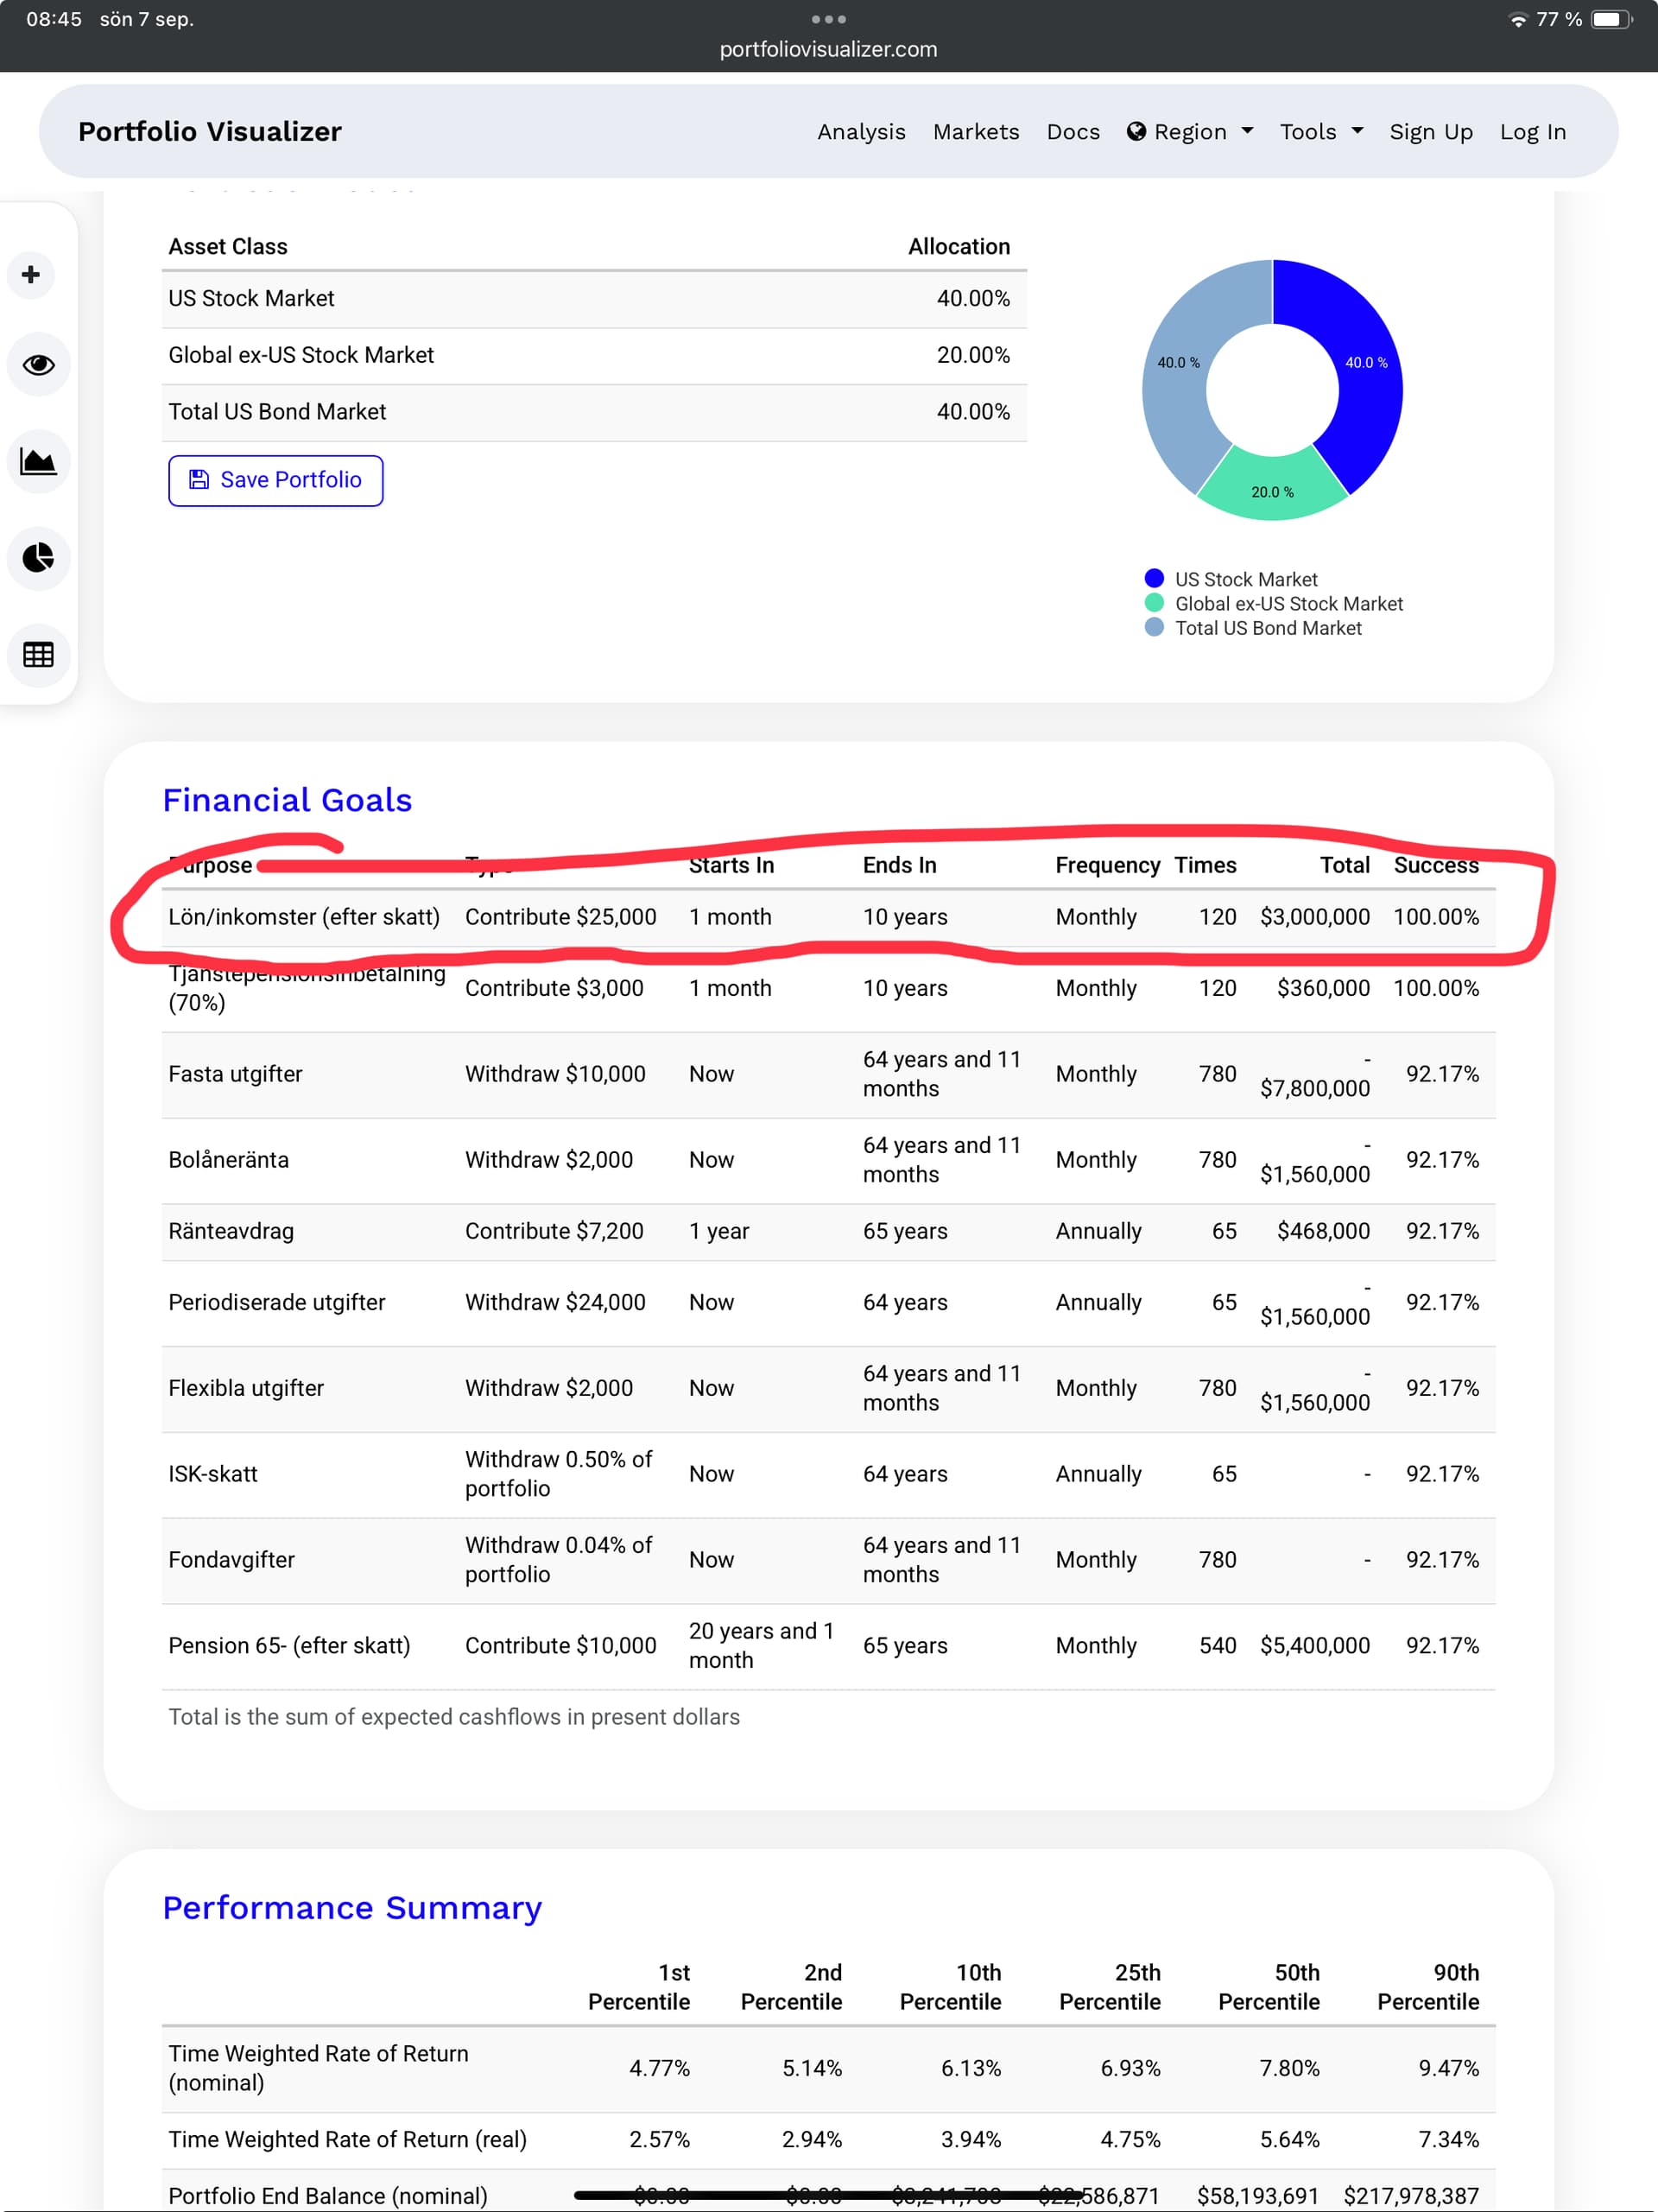The height and width of the screenshot is (2212, 1658).
Task: Toggle US Stock Market legend entry
Action: pyautogui.click(x=1245, y=579)
